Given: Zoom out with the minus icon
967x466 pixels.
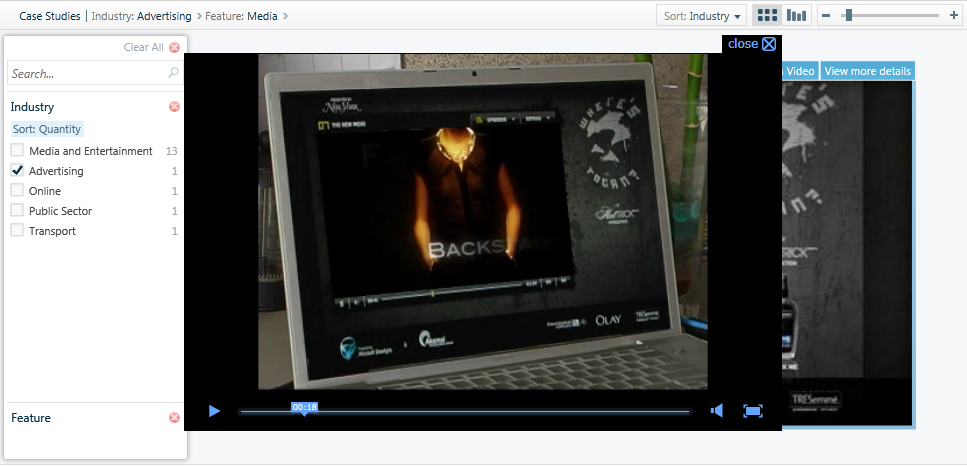Looking at the screenshot, I should [826, 15].
